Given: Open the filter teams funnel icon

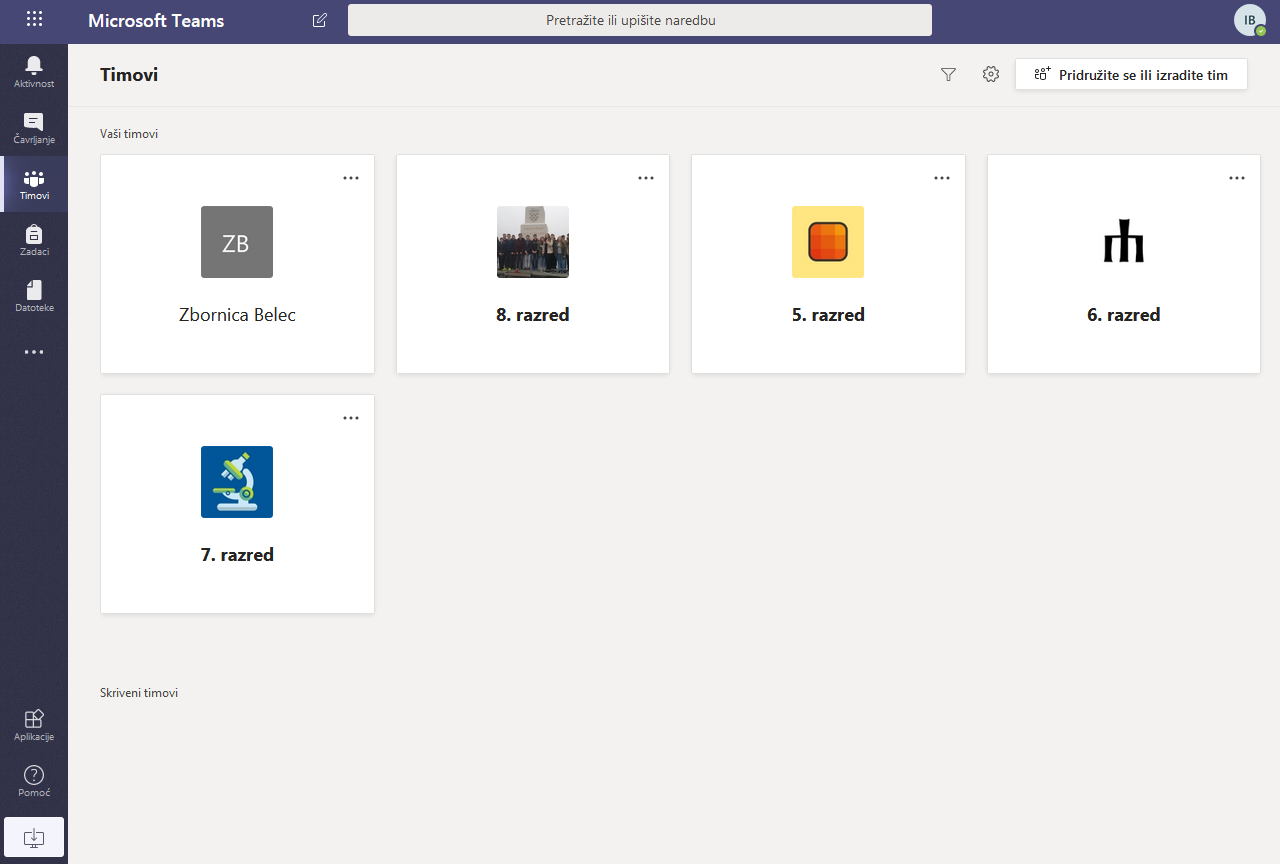Looking at the screenshot, I should pos(948,74).
